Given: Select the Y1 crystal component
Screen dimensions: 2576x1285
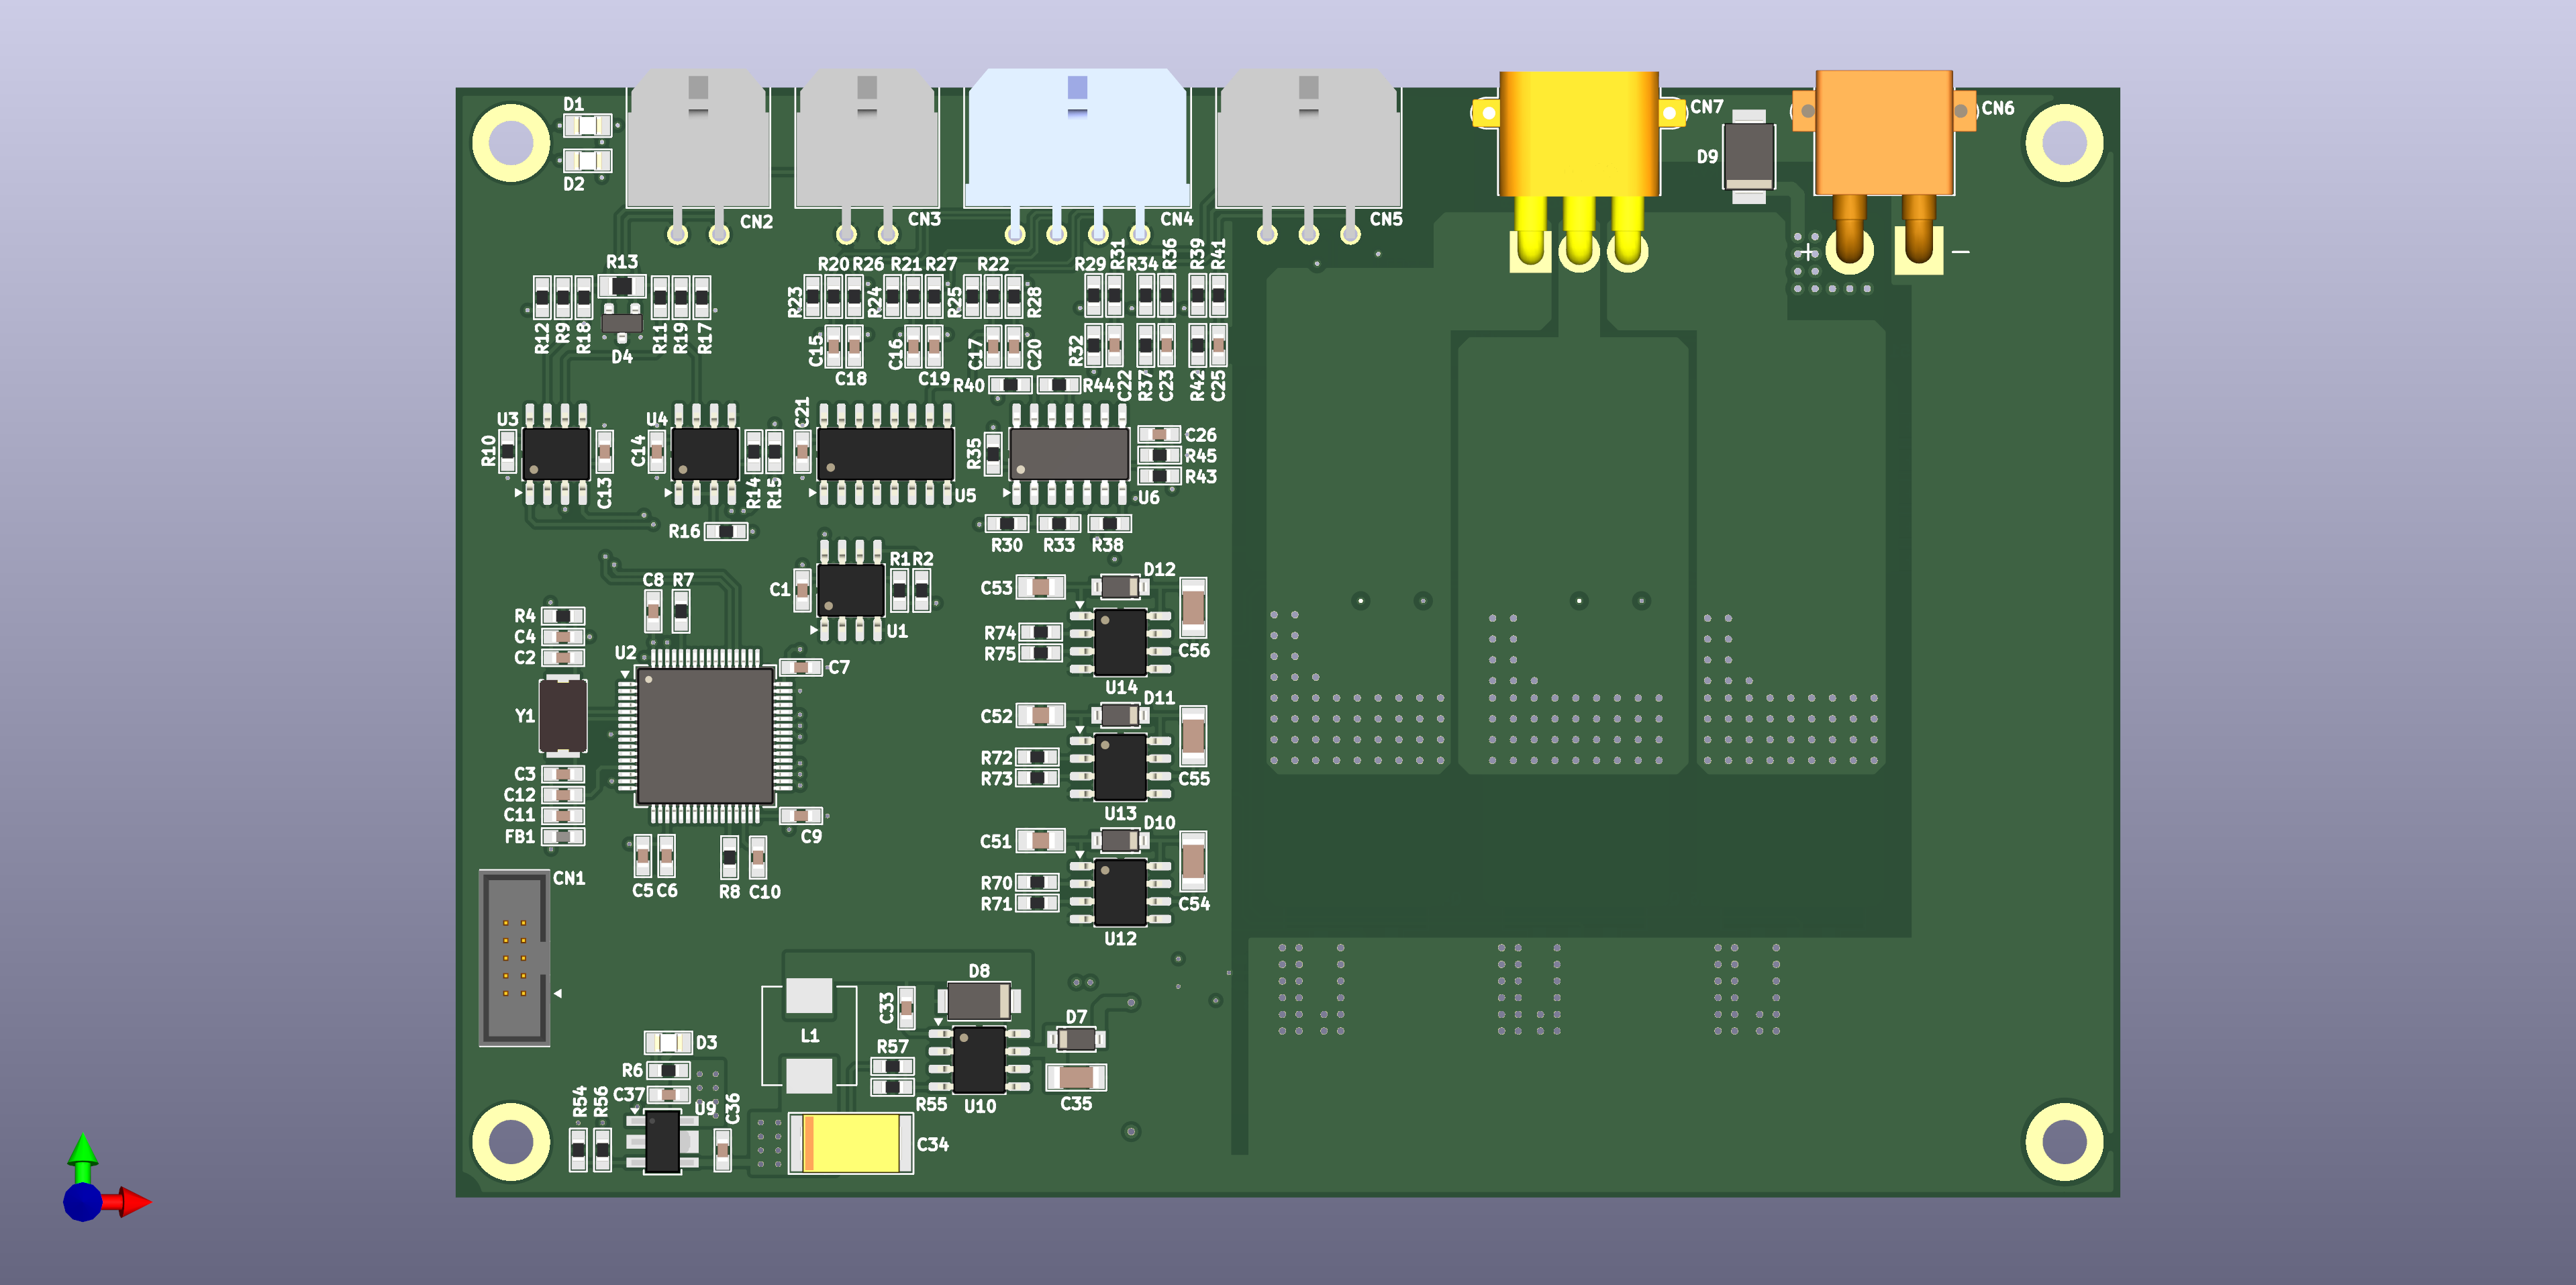Looking at the screenshot, I should point(562,715).
